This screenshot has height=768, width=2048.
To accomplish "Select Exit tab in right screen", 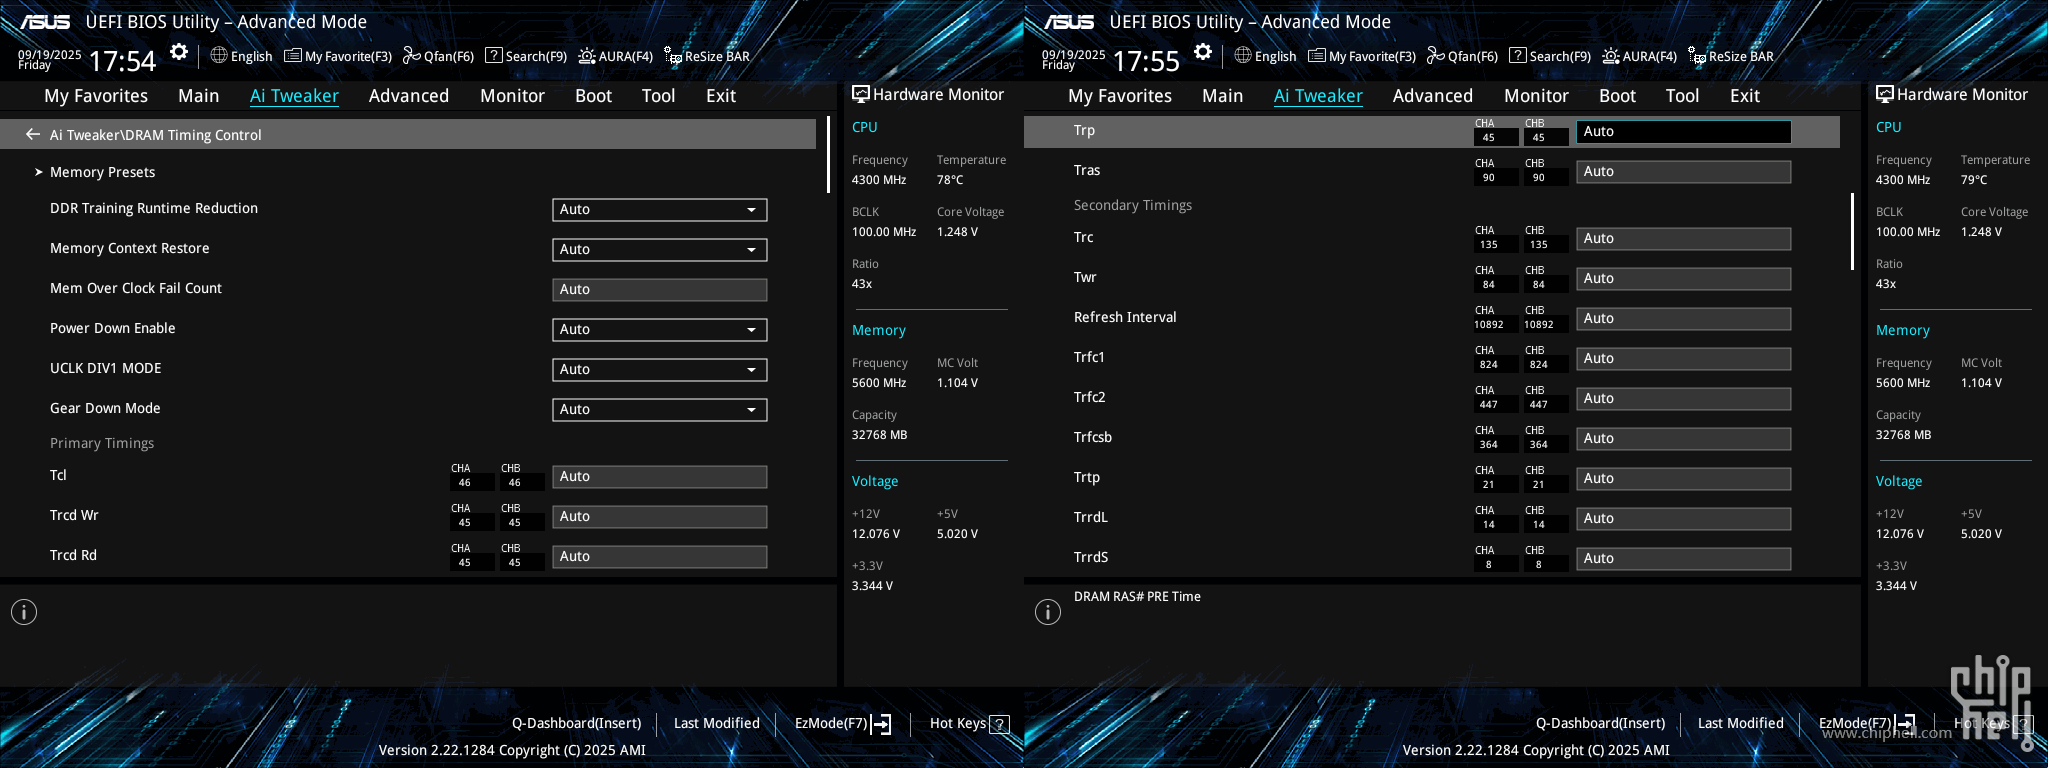I will coord(1745,96).
